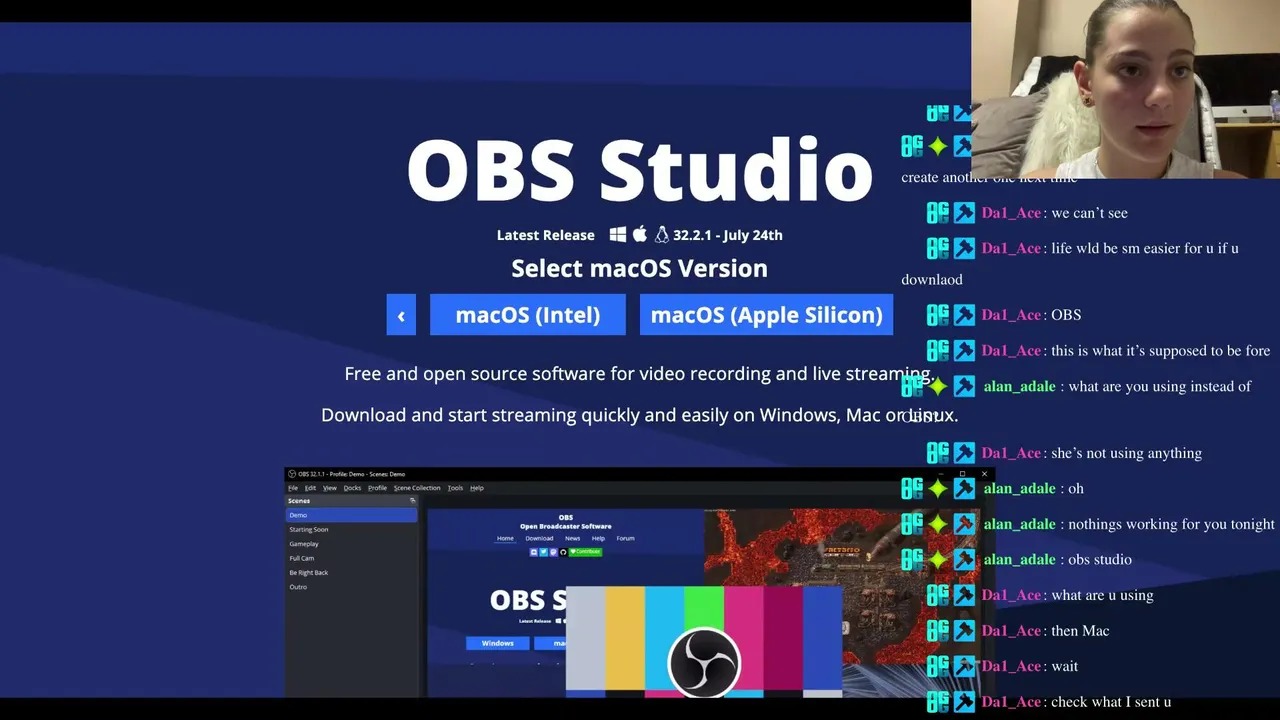This screenshot has width=1280, height=720.
Task: Click the hammer badge beside "what are u using"
Action: tap(964, 595)
